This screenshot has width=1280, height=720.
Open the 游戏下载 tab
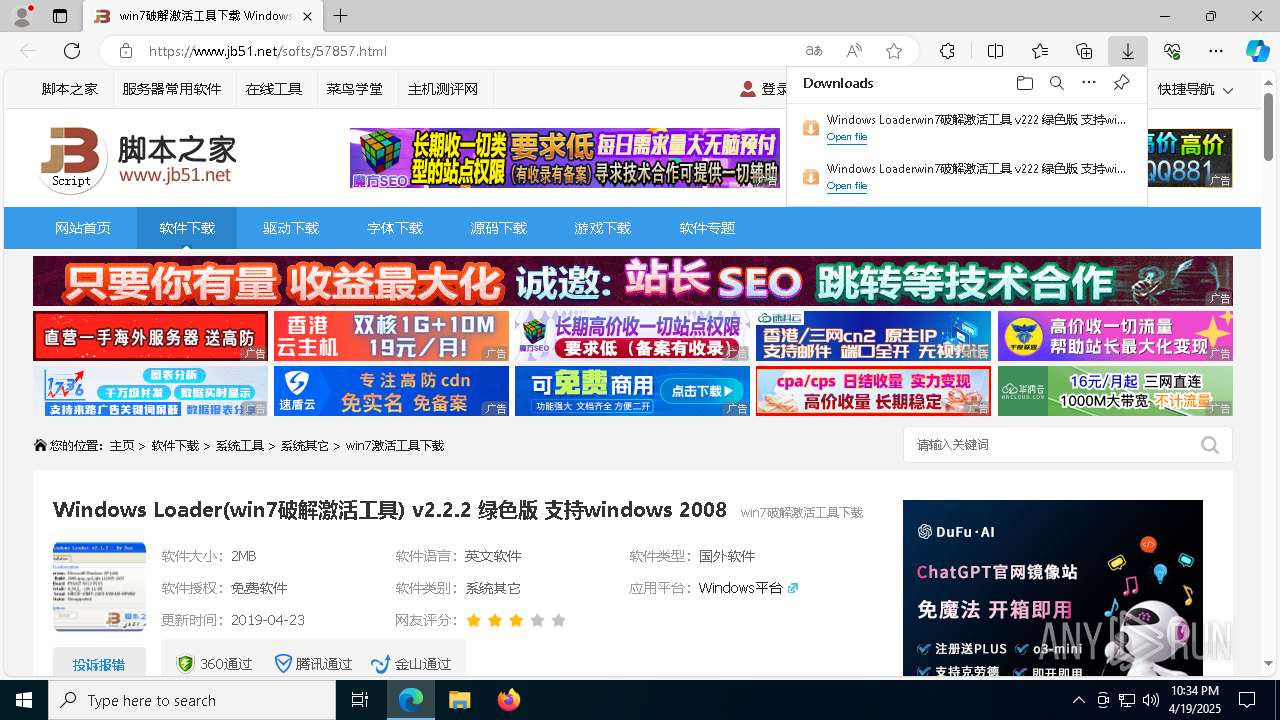603,228
